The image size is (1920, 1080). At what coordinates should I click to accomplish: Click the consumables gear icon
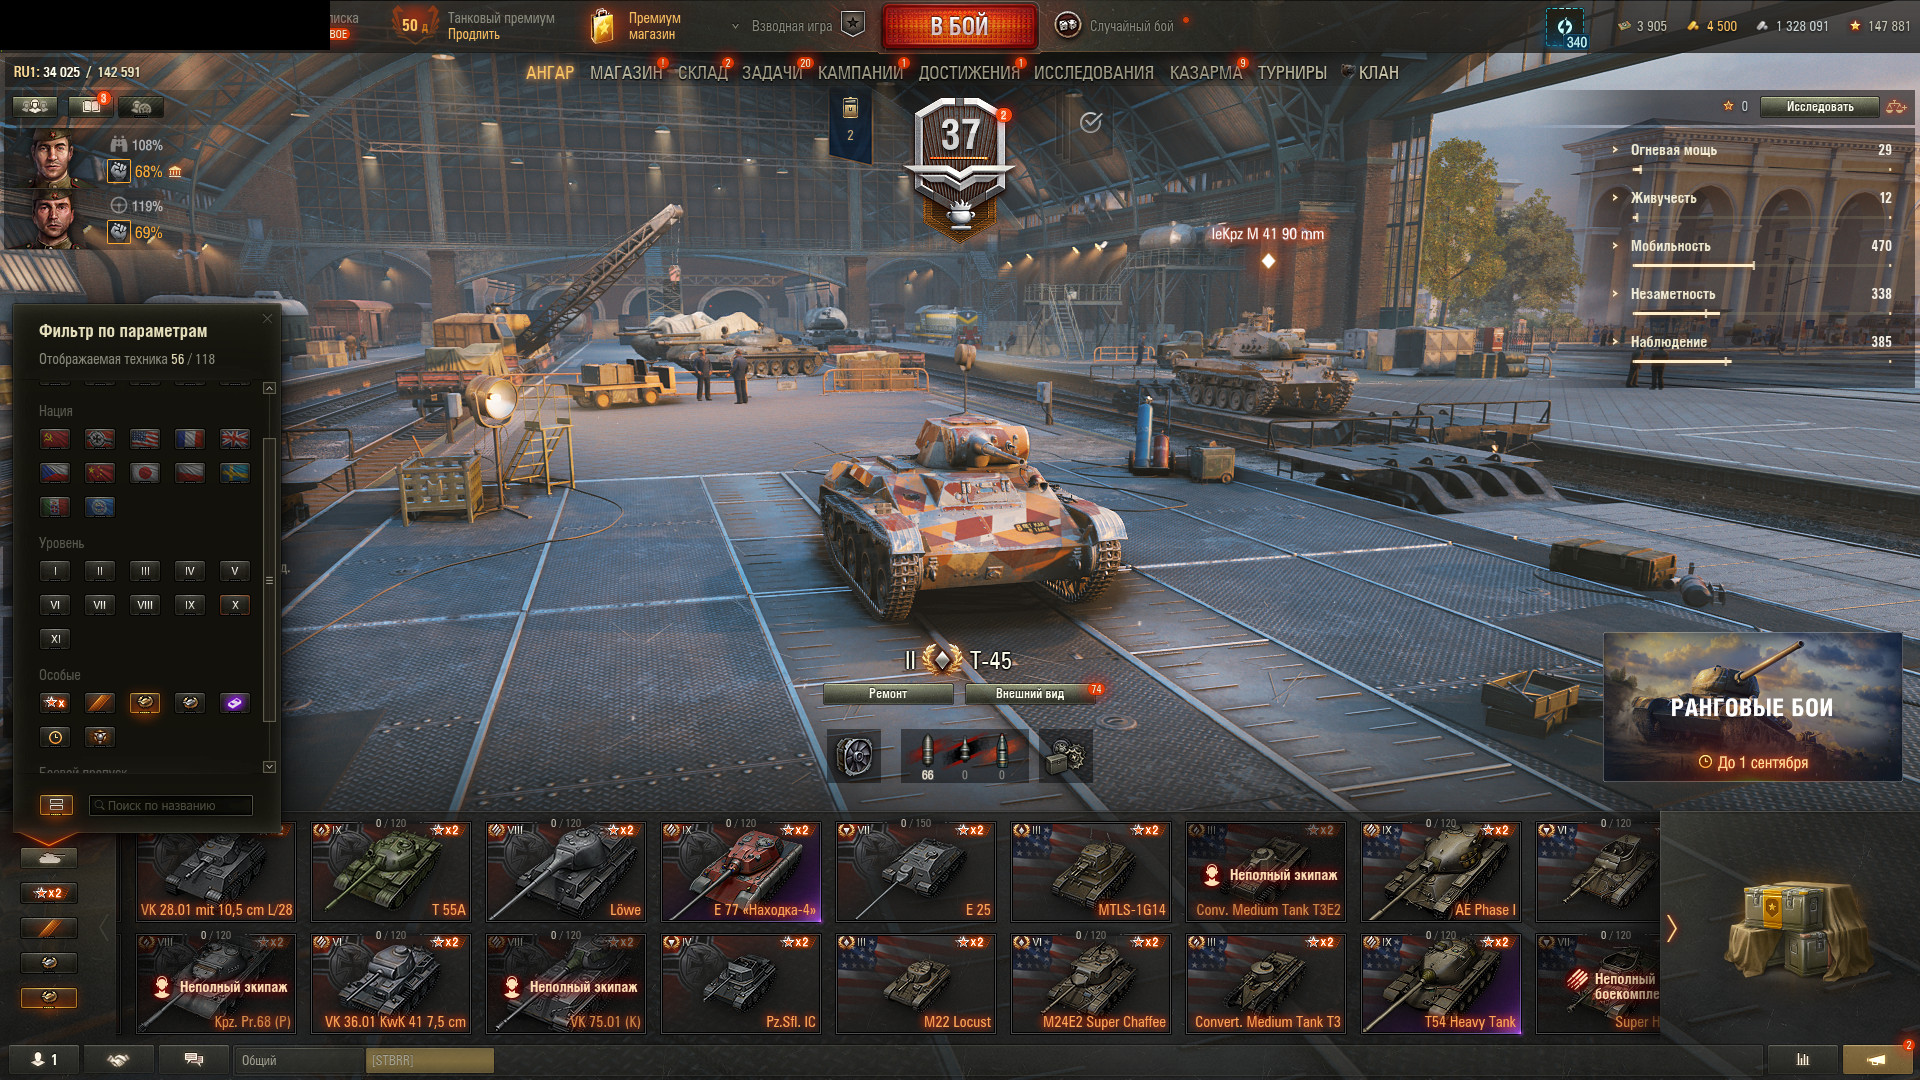coord(1065,755)
